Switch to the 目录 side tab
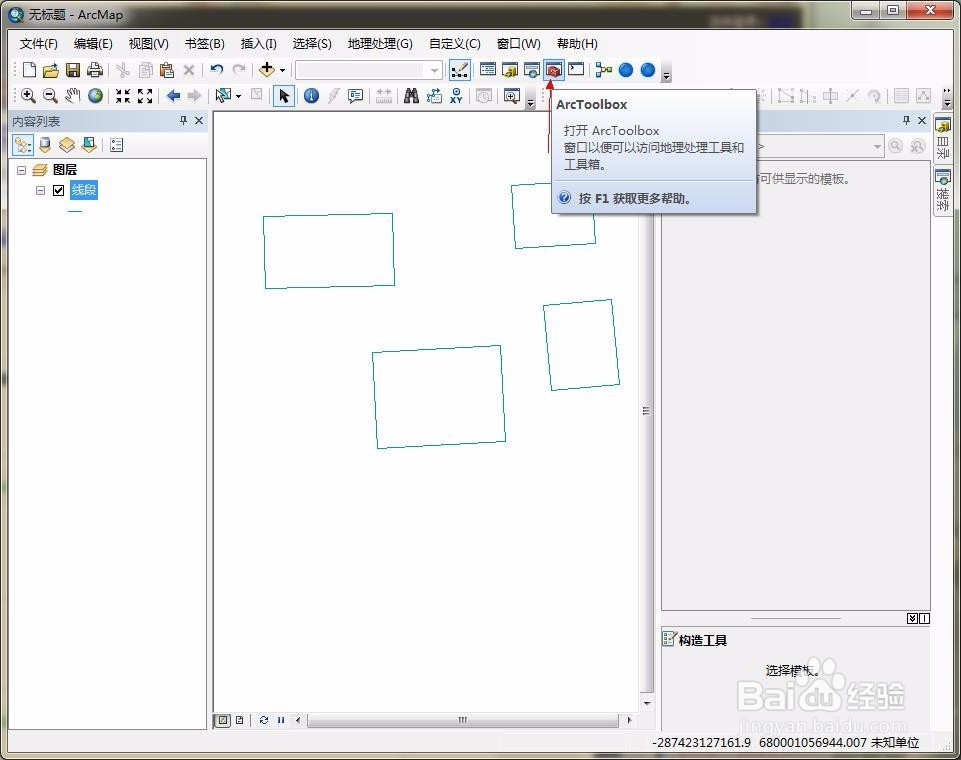This screenshot has width=961, height=760. click(x=943, y=138)
